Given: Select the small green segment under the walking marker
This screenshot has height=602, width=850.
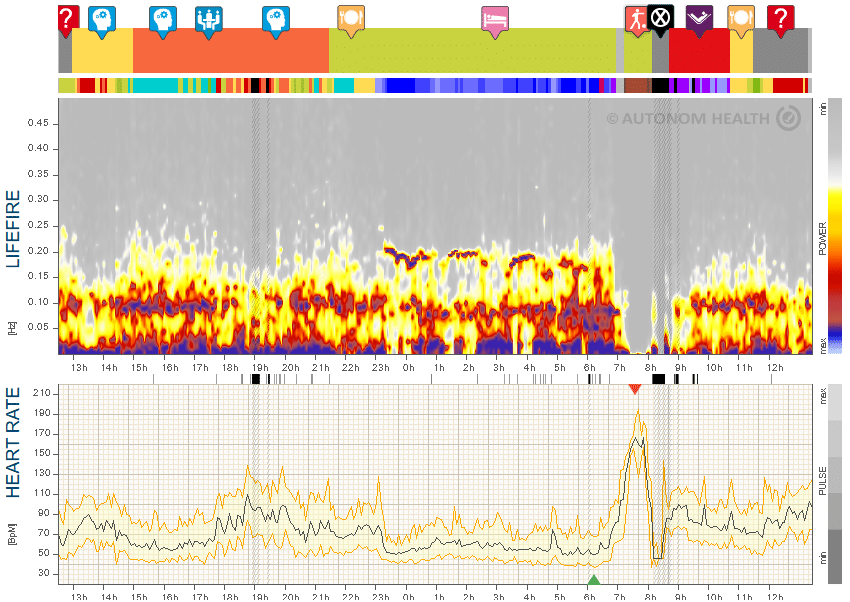Looking at the screenshot, I should click(638, 50).
